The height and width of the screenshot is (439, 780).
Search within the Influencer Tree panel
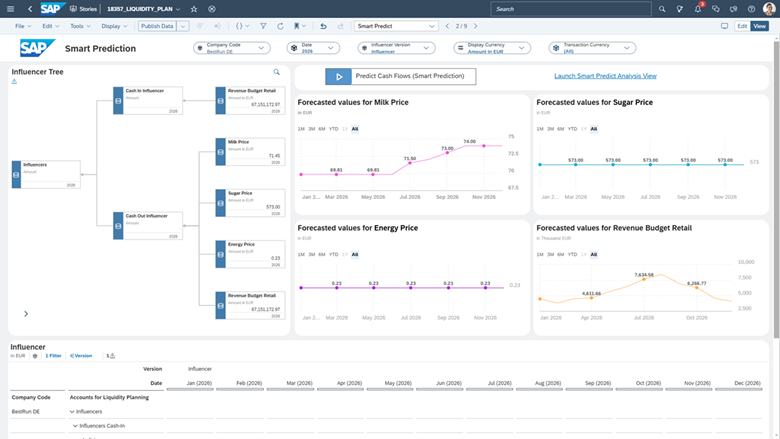[277, 72]
